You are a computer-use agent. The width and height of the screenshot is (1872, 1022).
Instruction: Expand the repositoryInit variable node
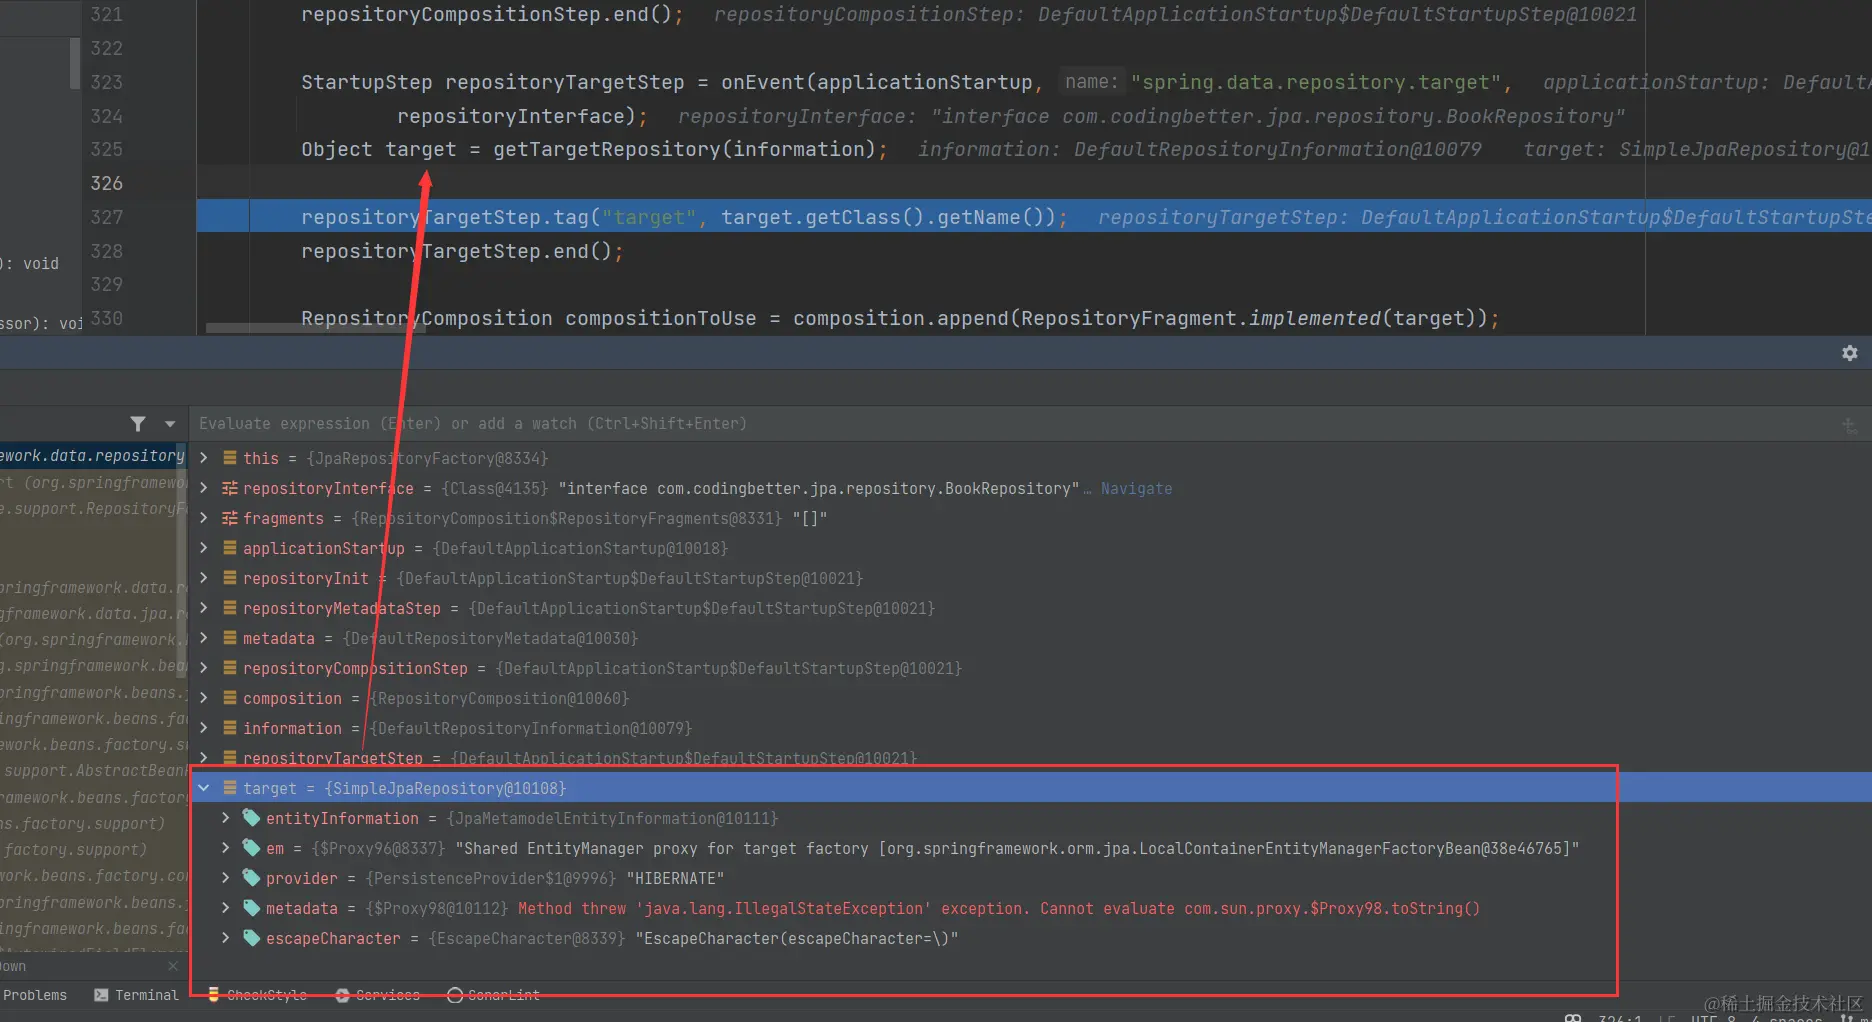tap(204, 578)
